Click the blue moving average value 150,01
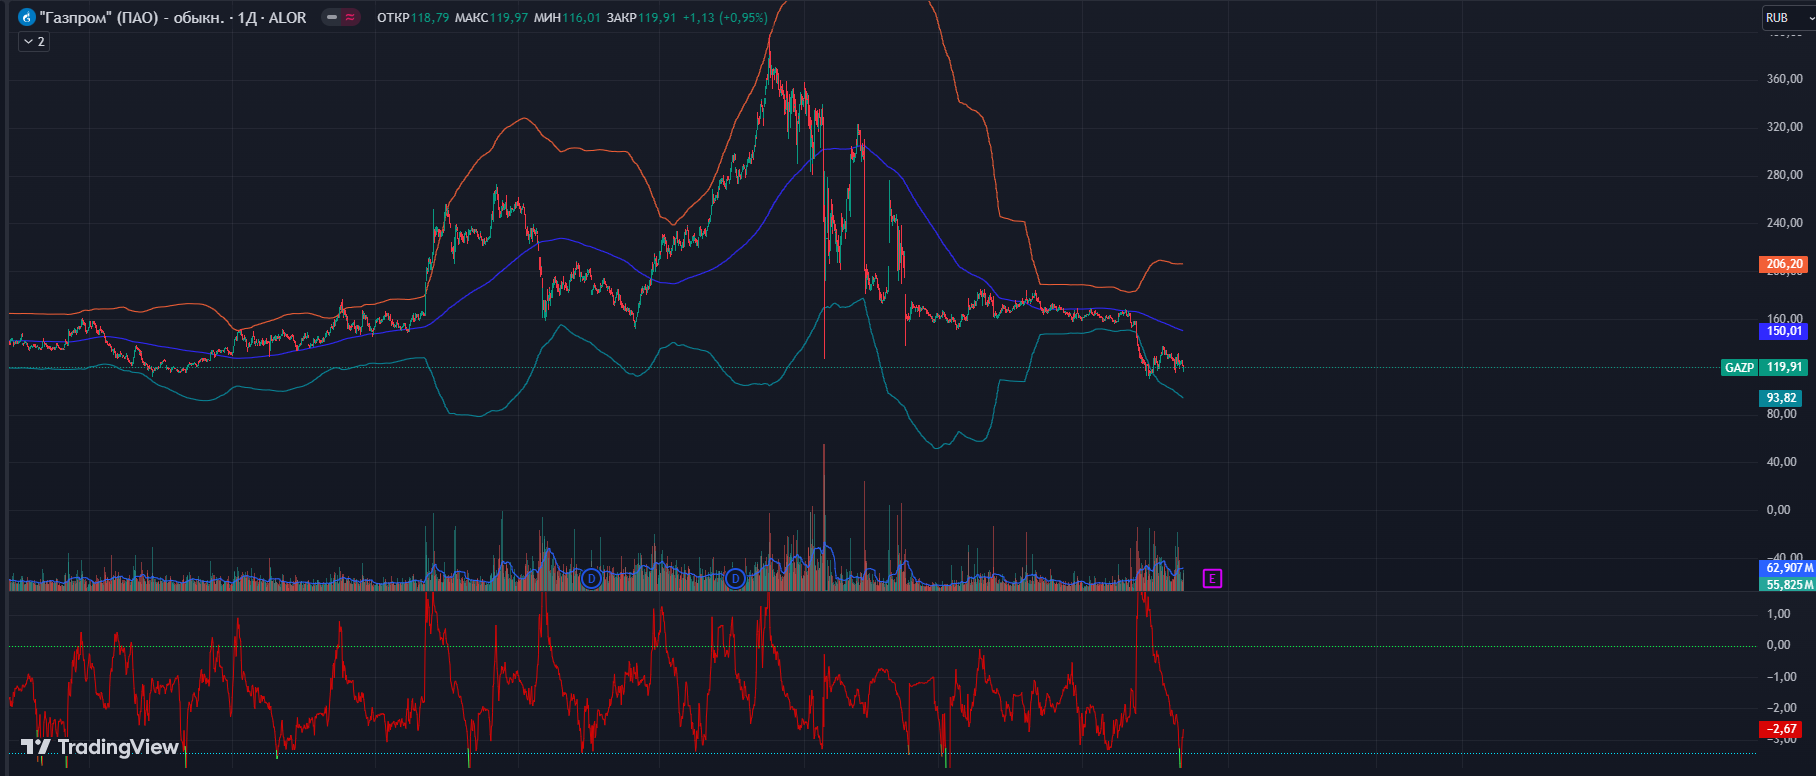The width and height of the screenshot is (1816, 776). coord(1784,331)
